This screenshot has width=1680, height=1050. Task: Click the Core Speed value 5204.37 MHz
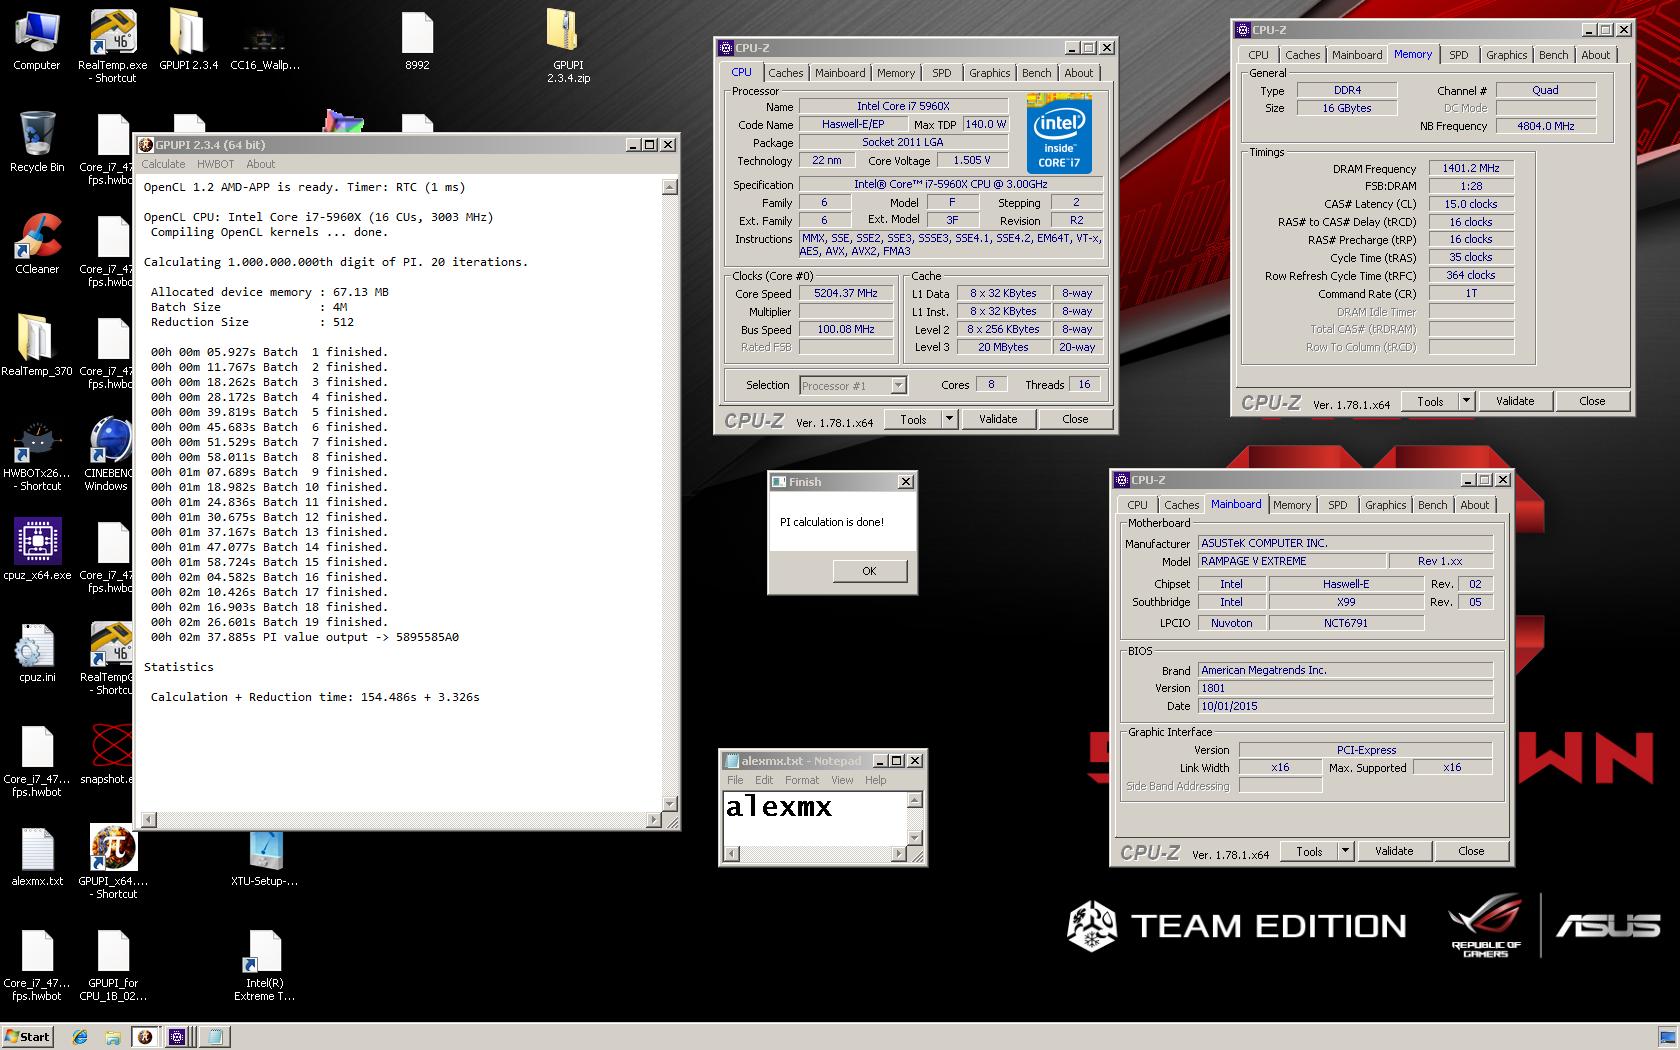click(x=846, y=293)
